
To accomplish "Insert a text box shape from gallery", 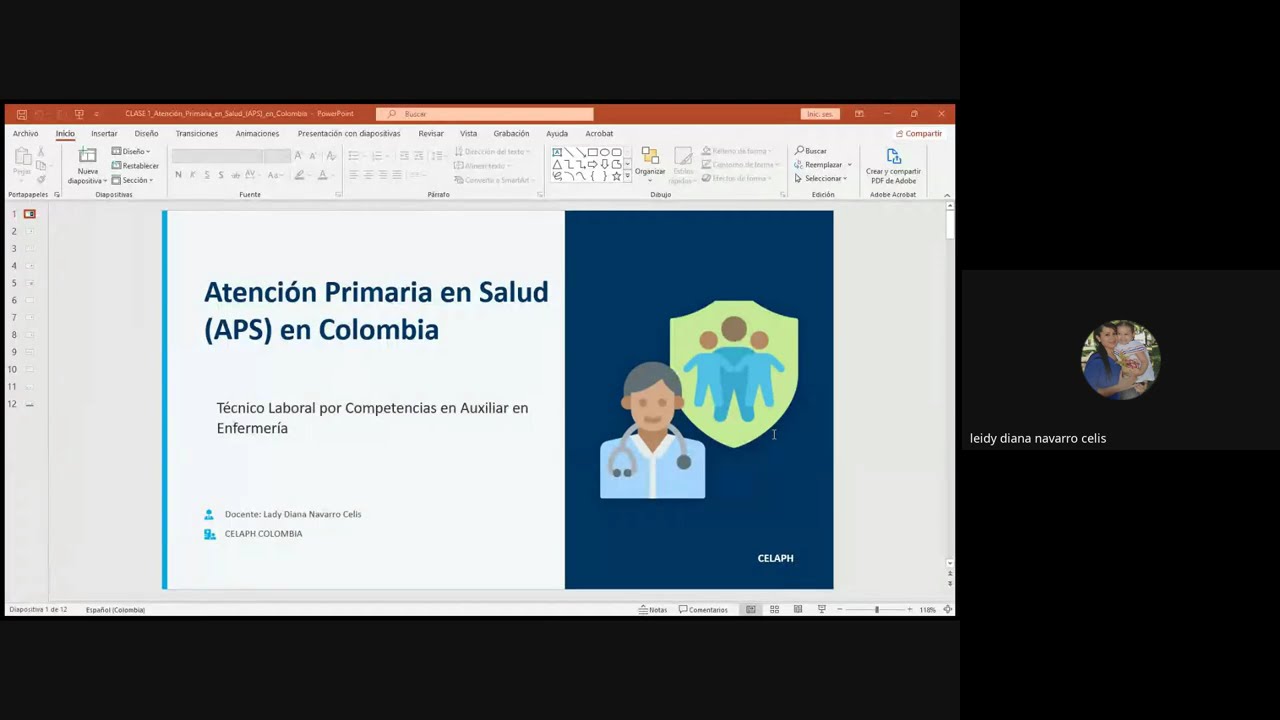I will pos(557,152).
